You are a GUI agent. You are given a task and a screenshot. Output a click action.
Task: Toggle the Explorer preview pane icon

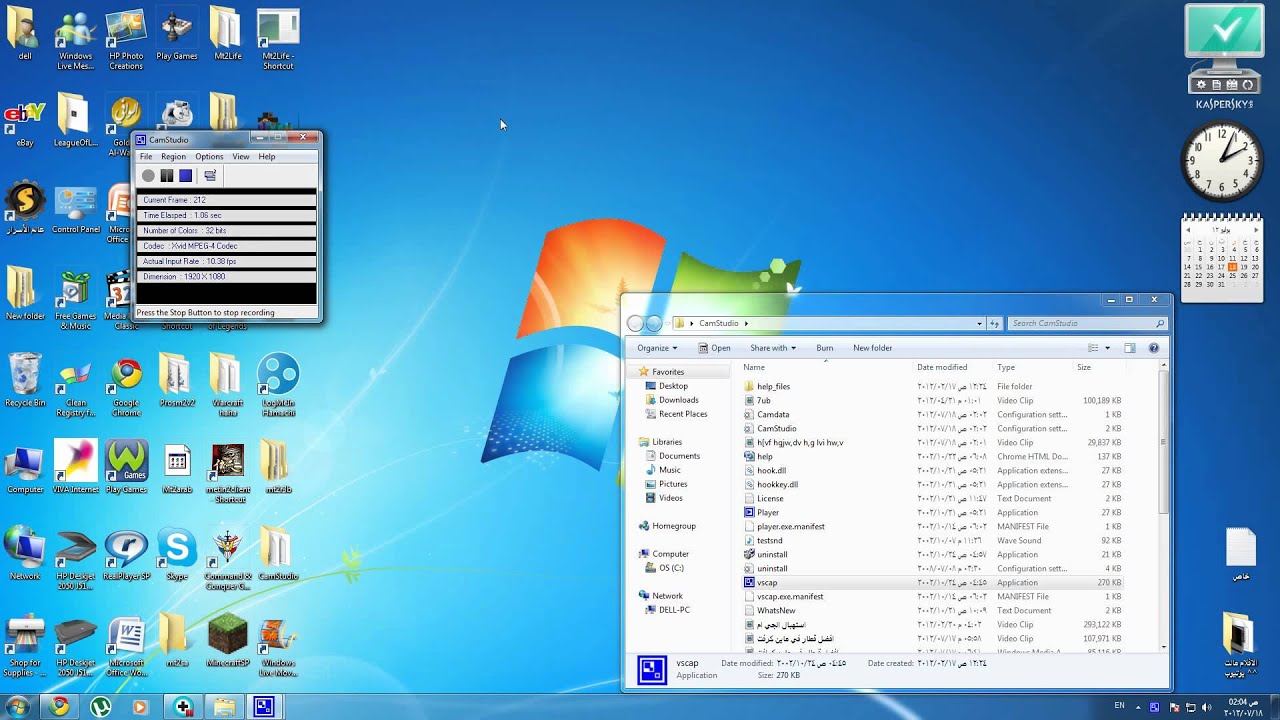(x=1130, y=348)
